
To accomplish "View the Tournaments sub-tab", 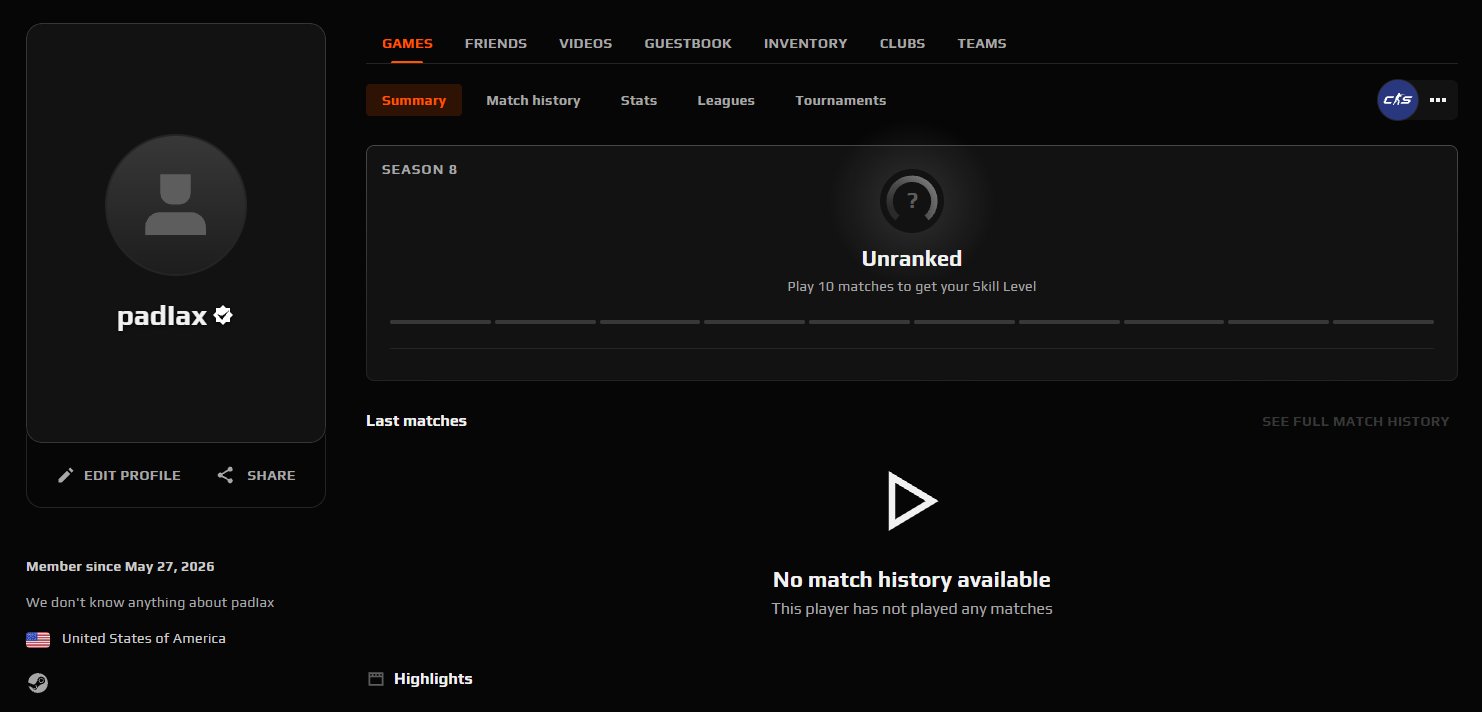I will point(841,100).
